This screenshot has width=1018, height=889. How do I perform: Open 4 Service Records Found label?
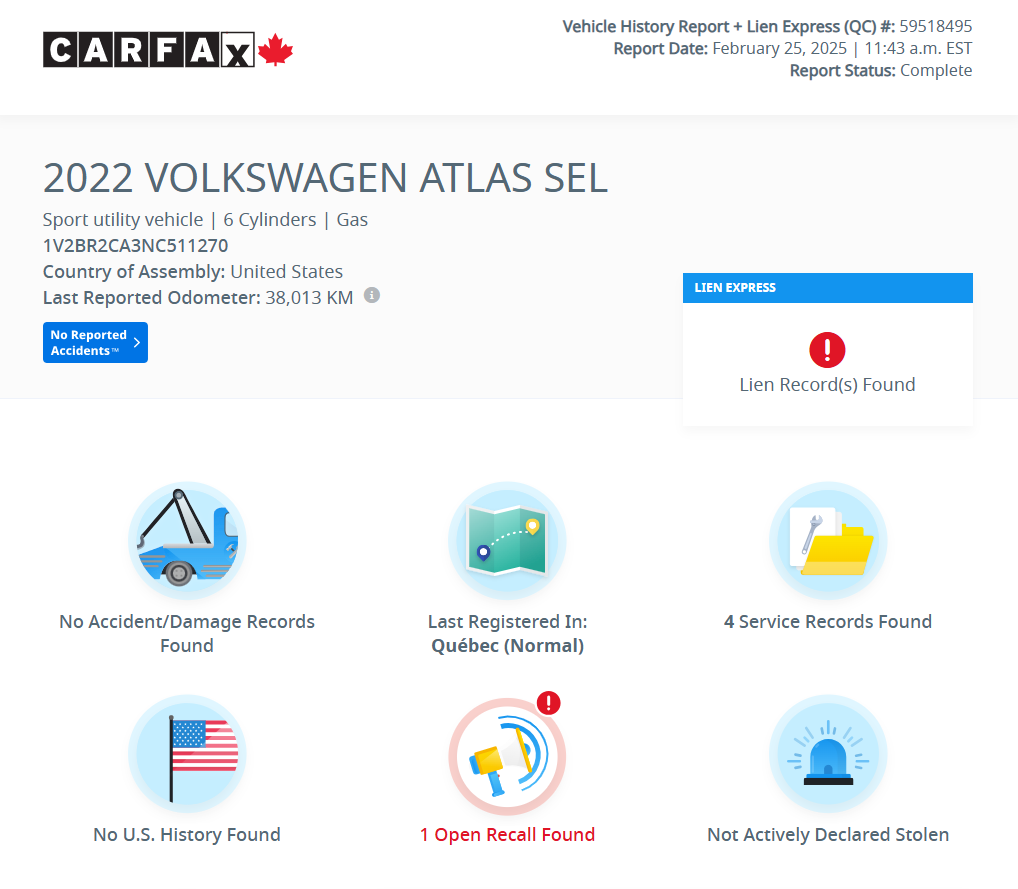(828, 621)
